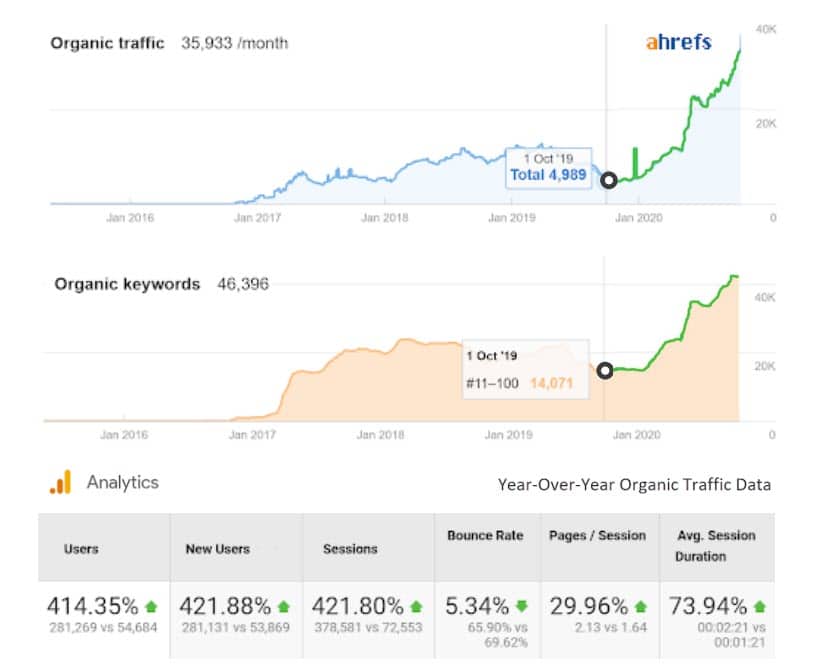818x667 pixels.
Task: Click the green up arrow beside 421.88%
Action: tap(284, 606)
